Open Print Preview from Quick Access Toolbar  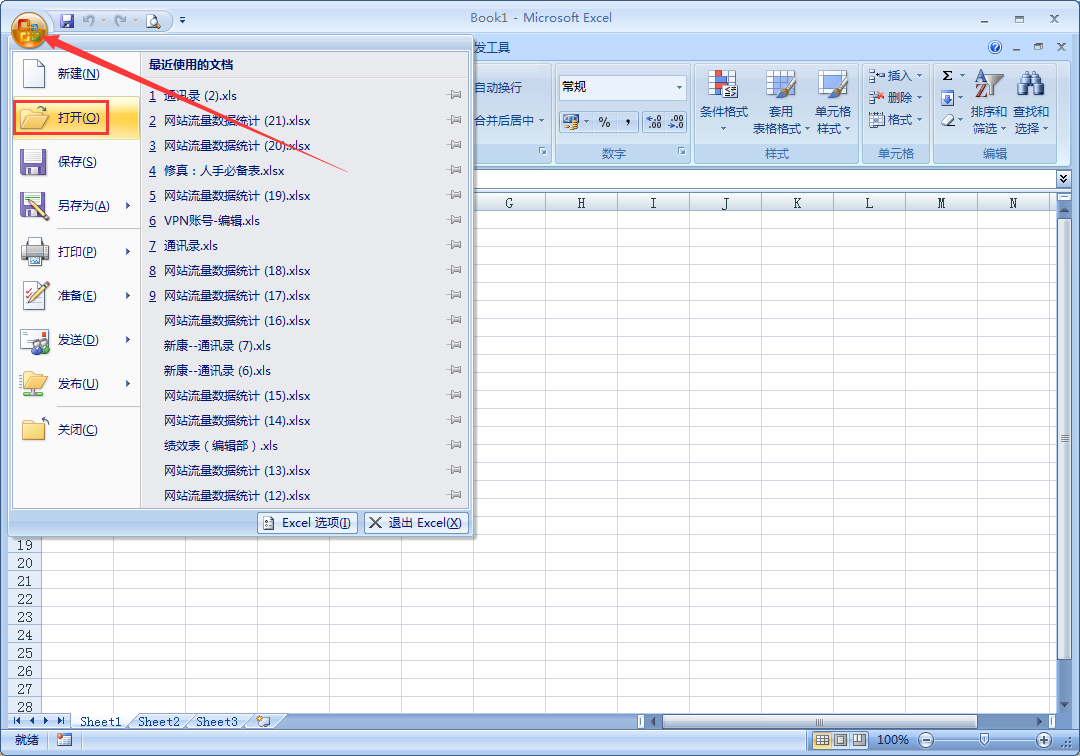tap(153, 18)
